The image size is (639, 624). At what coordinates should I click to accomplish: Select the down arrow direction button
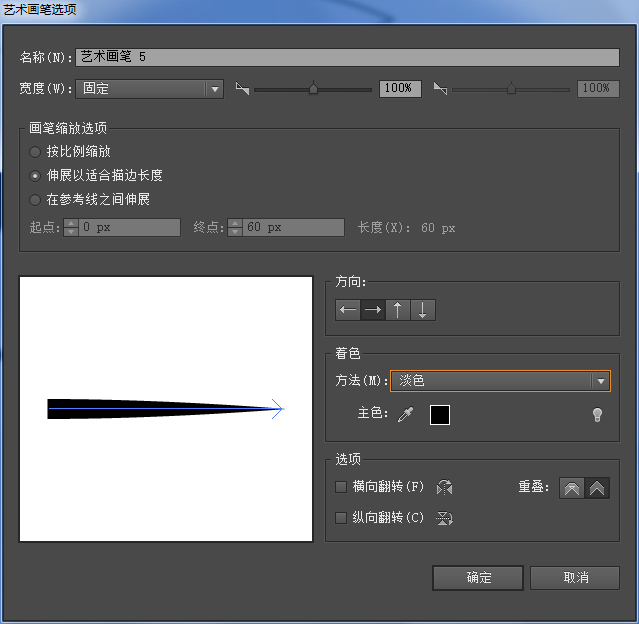(x=423, y=310)
